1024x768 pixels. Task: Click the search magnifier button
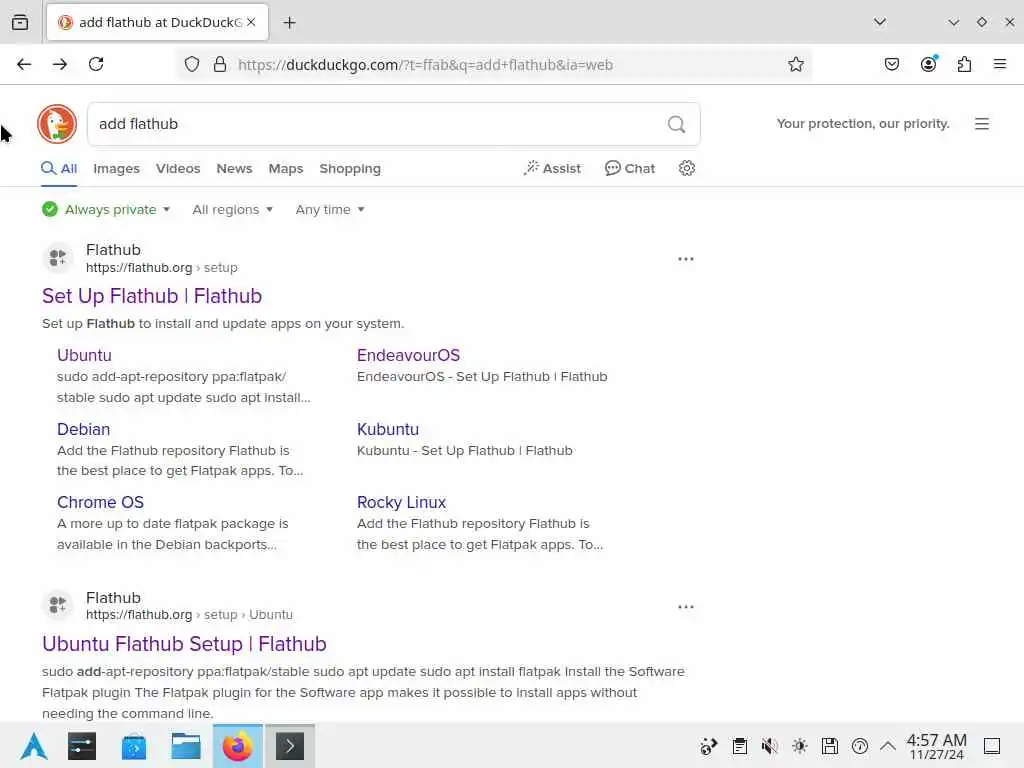click(x=677, y=124)
